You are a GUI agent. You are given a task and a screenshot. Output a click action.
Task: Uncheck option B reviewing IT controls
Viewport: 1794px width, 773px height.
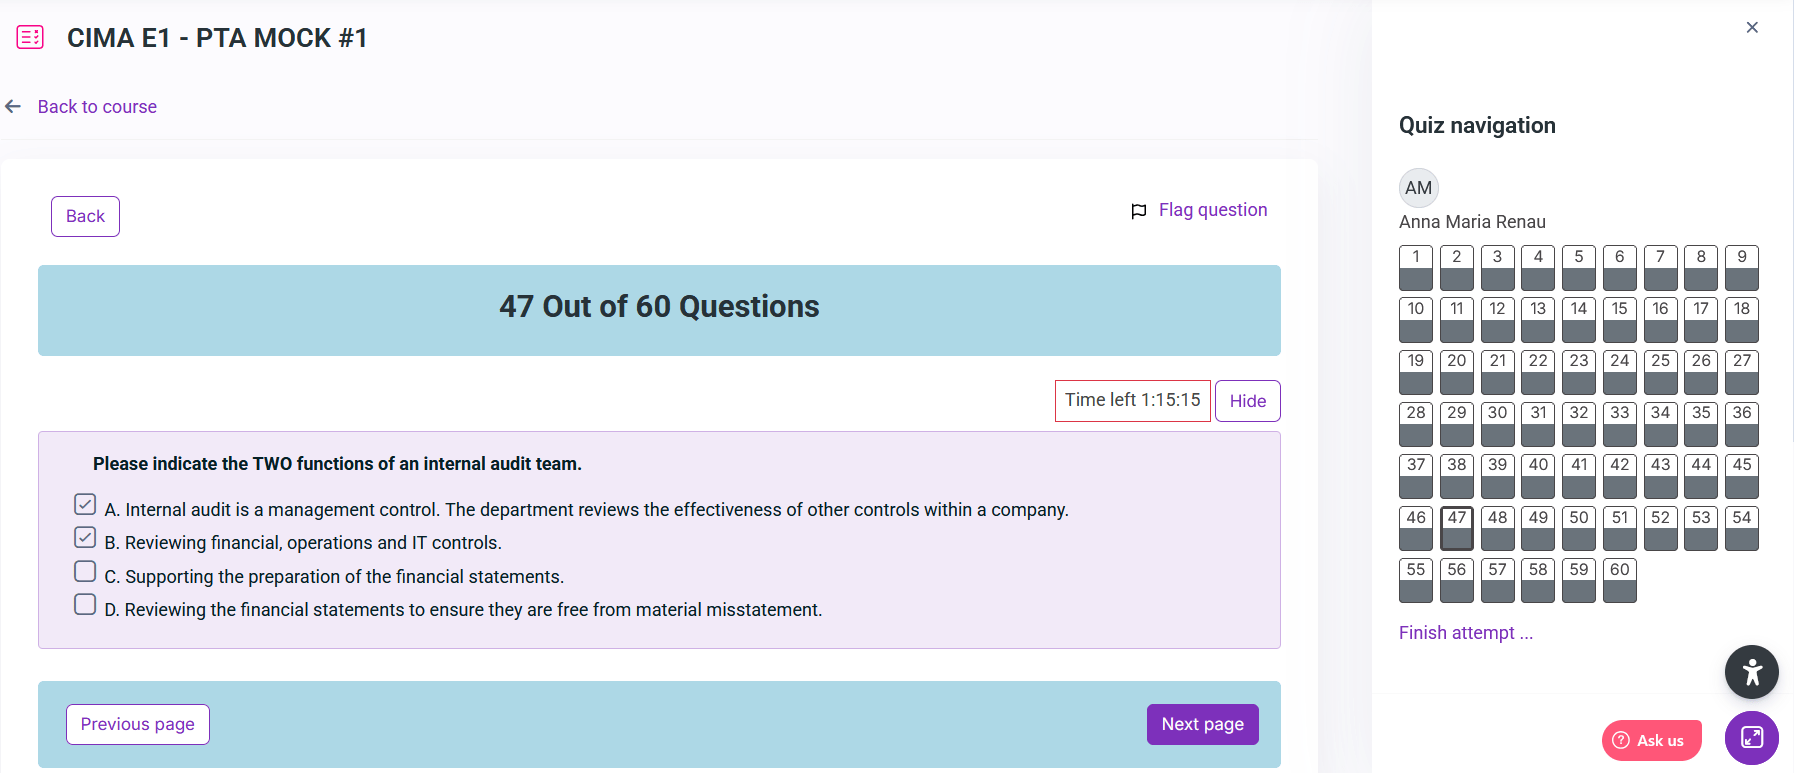(85, 538)
